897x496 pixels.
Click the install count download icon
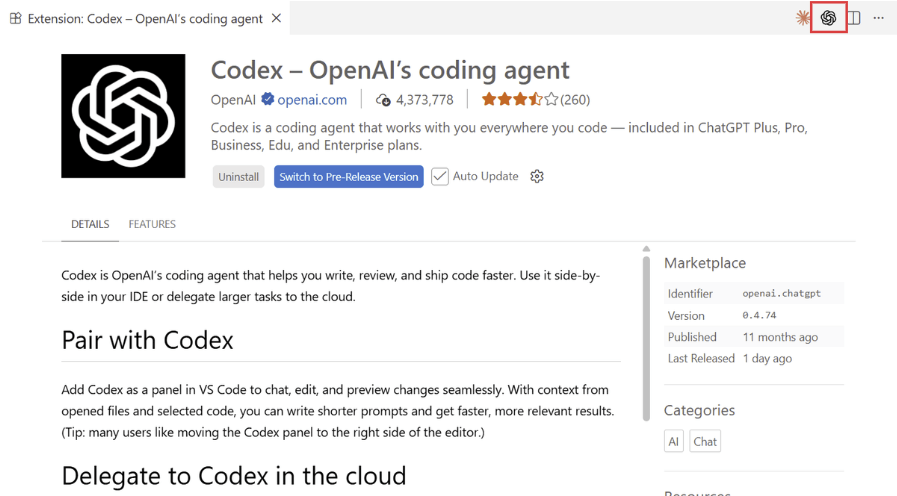(383, 100)
